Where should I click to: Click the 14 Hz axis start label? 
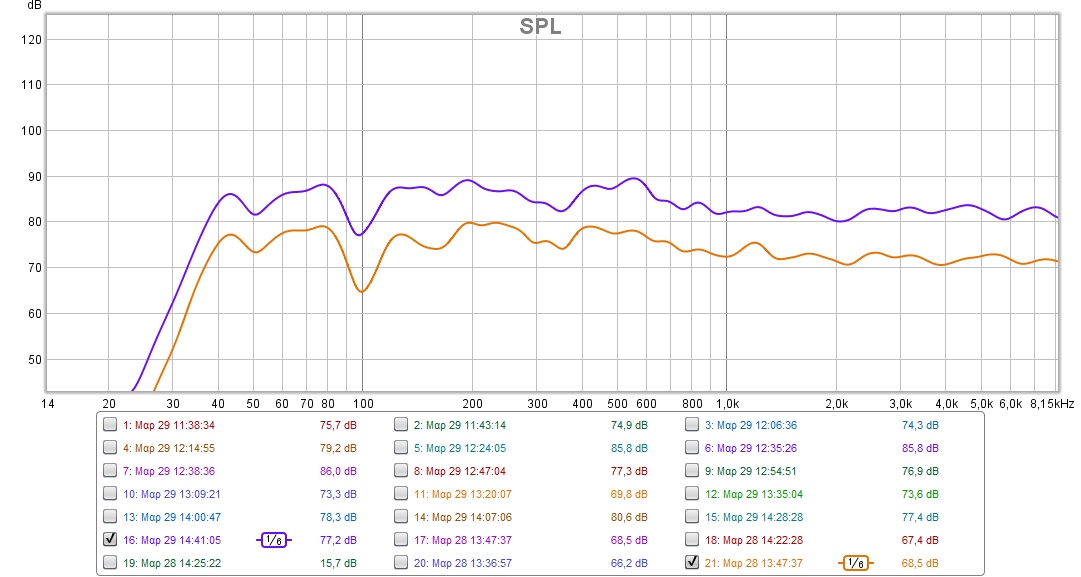48,404
